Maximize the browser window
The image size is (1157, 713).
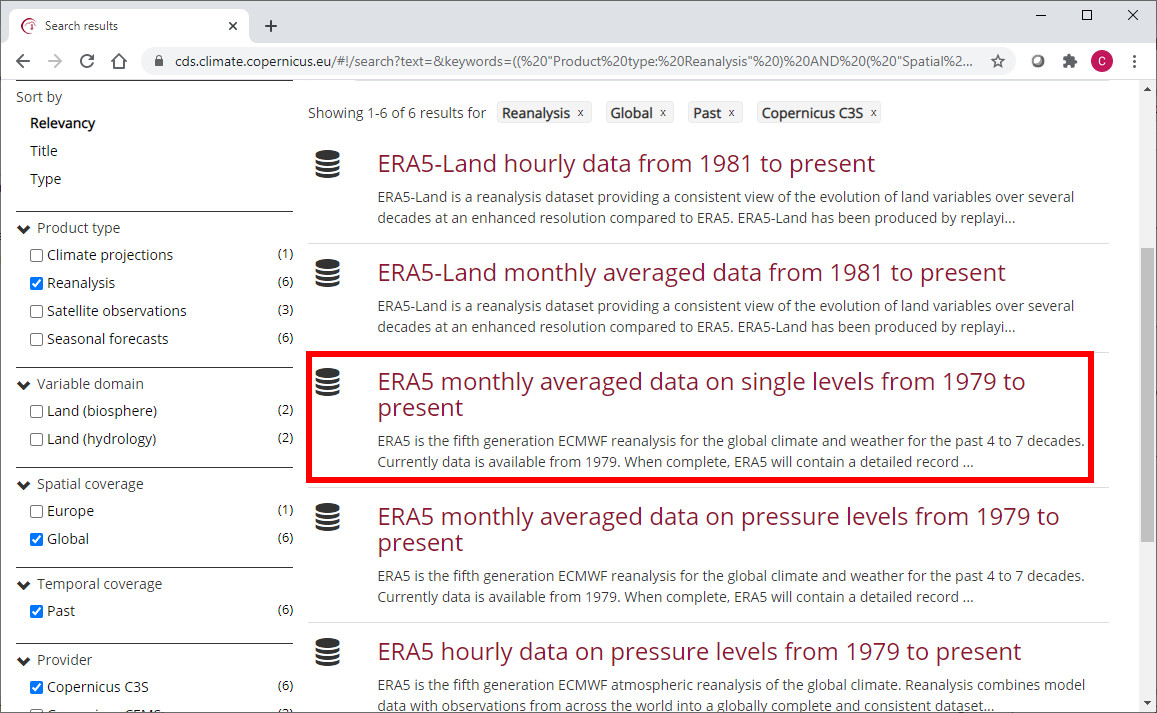1087,15
